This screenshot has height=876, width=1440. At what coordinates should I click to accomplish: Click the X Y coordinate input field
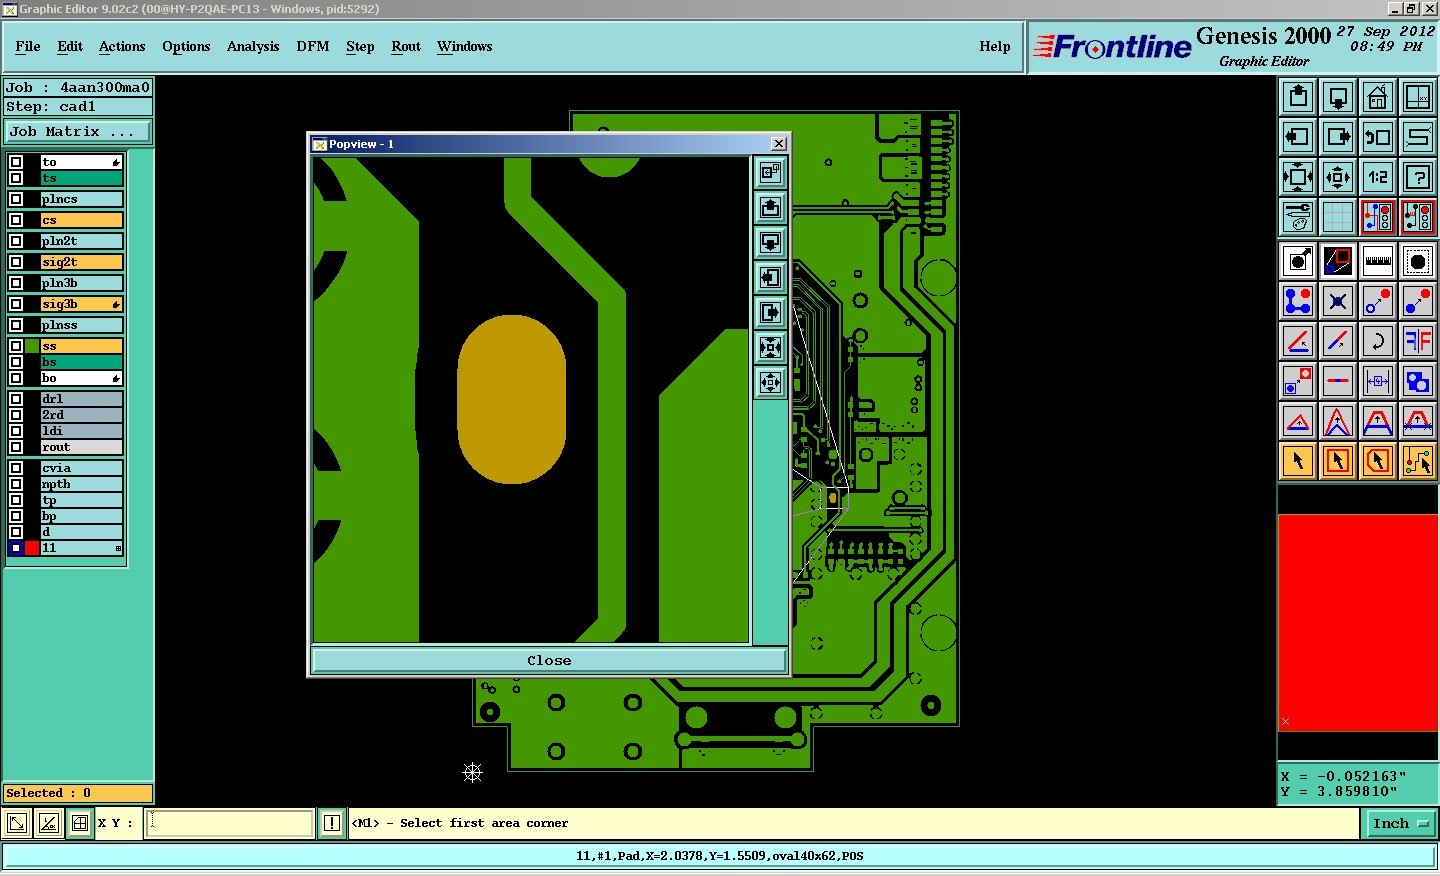coord(230,824)
